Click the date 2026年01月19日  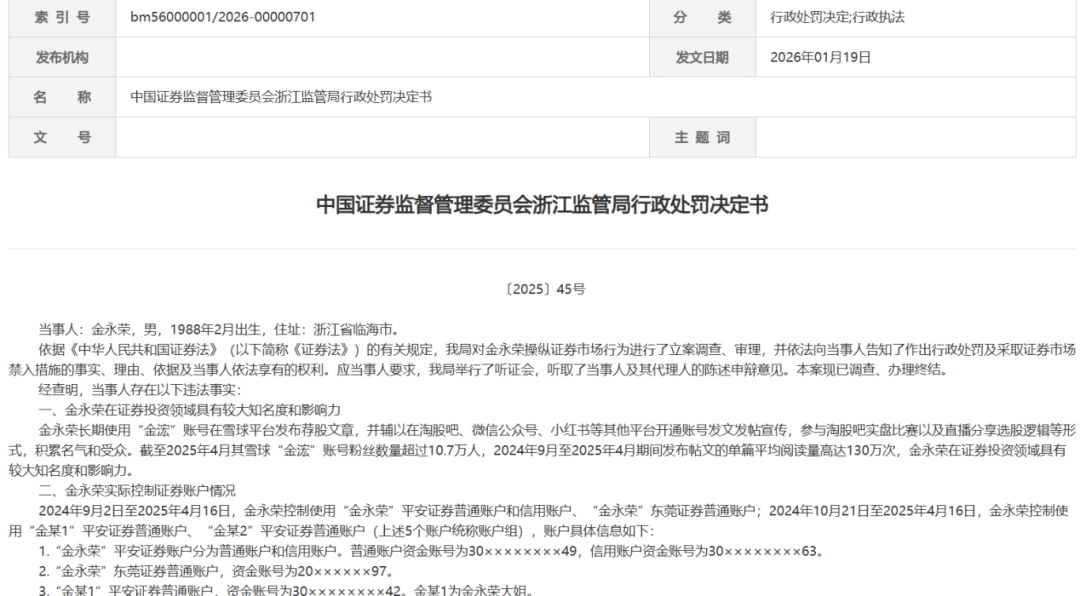click(820, 57)
